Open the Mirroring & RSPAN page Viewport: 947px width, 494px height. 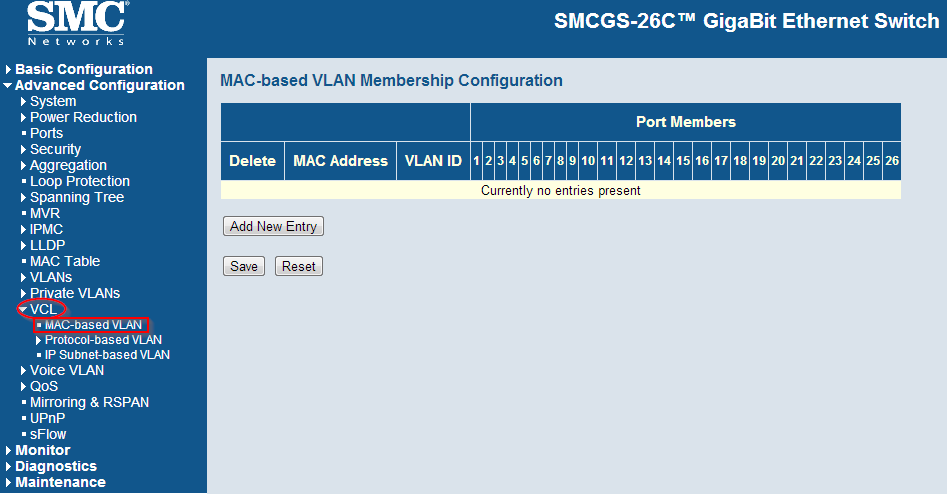[89, 402]
